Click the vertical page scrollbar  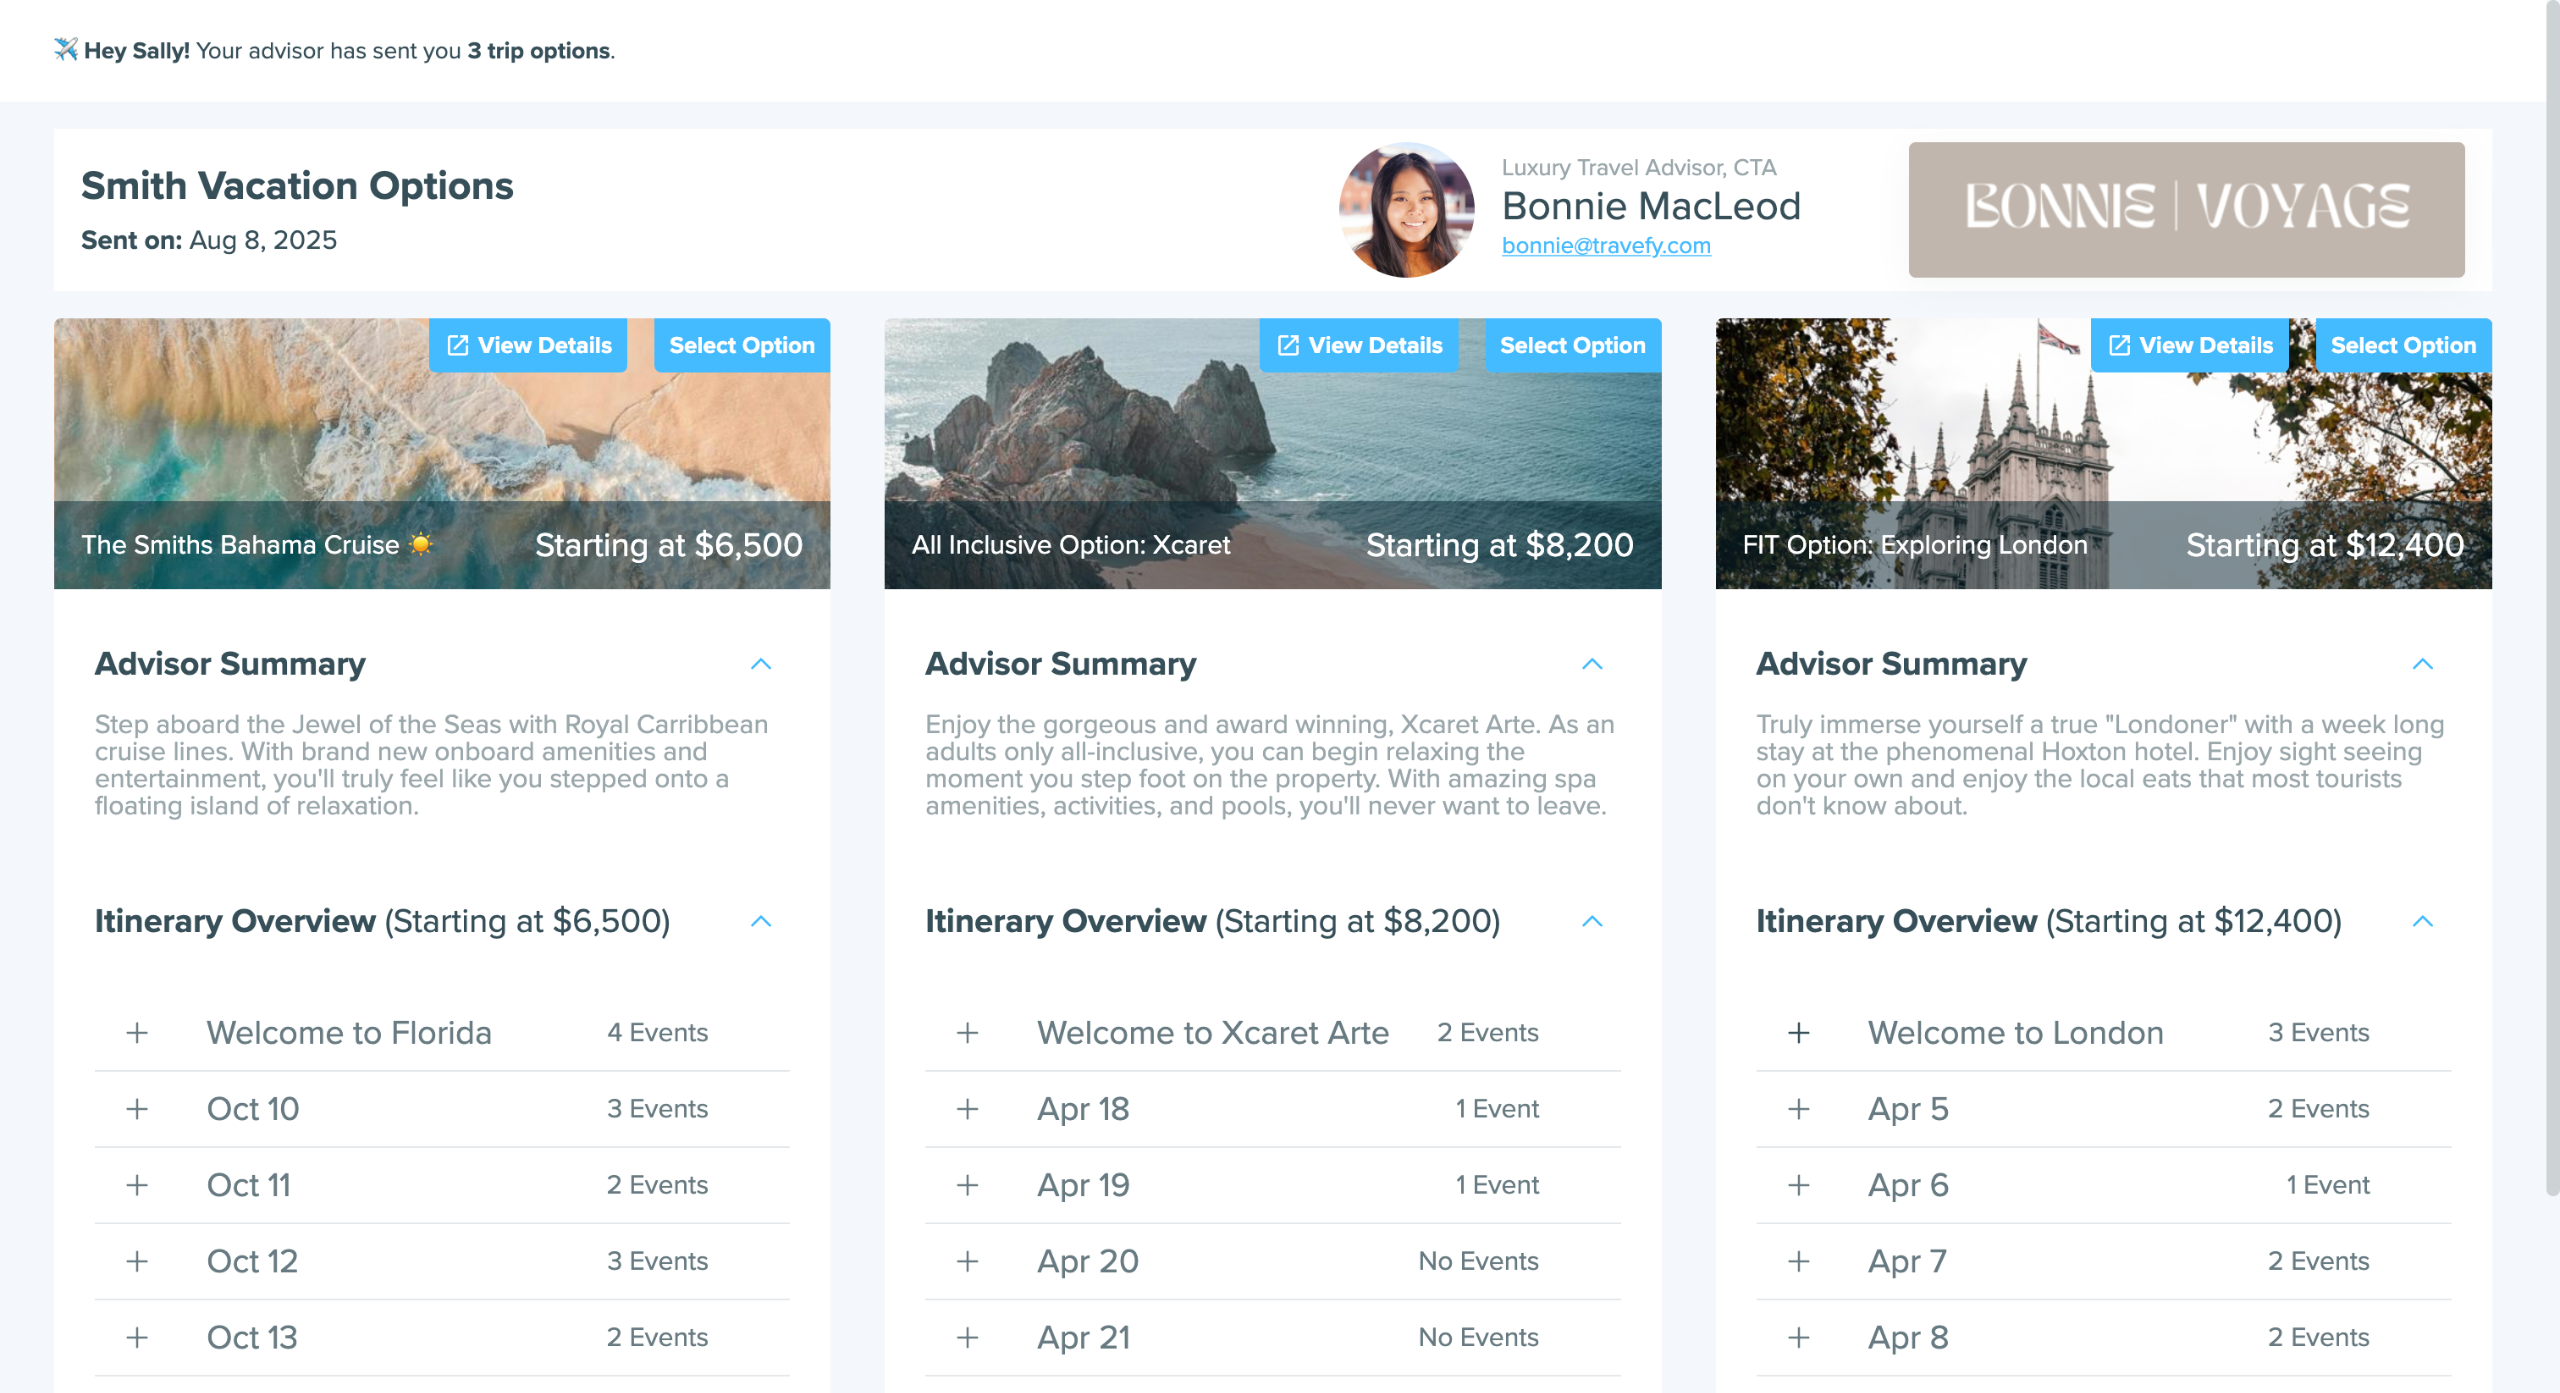(x=2551, y=600)
